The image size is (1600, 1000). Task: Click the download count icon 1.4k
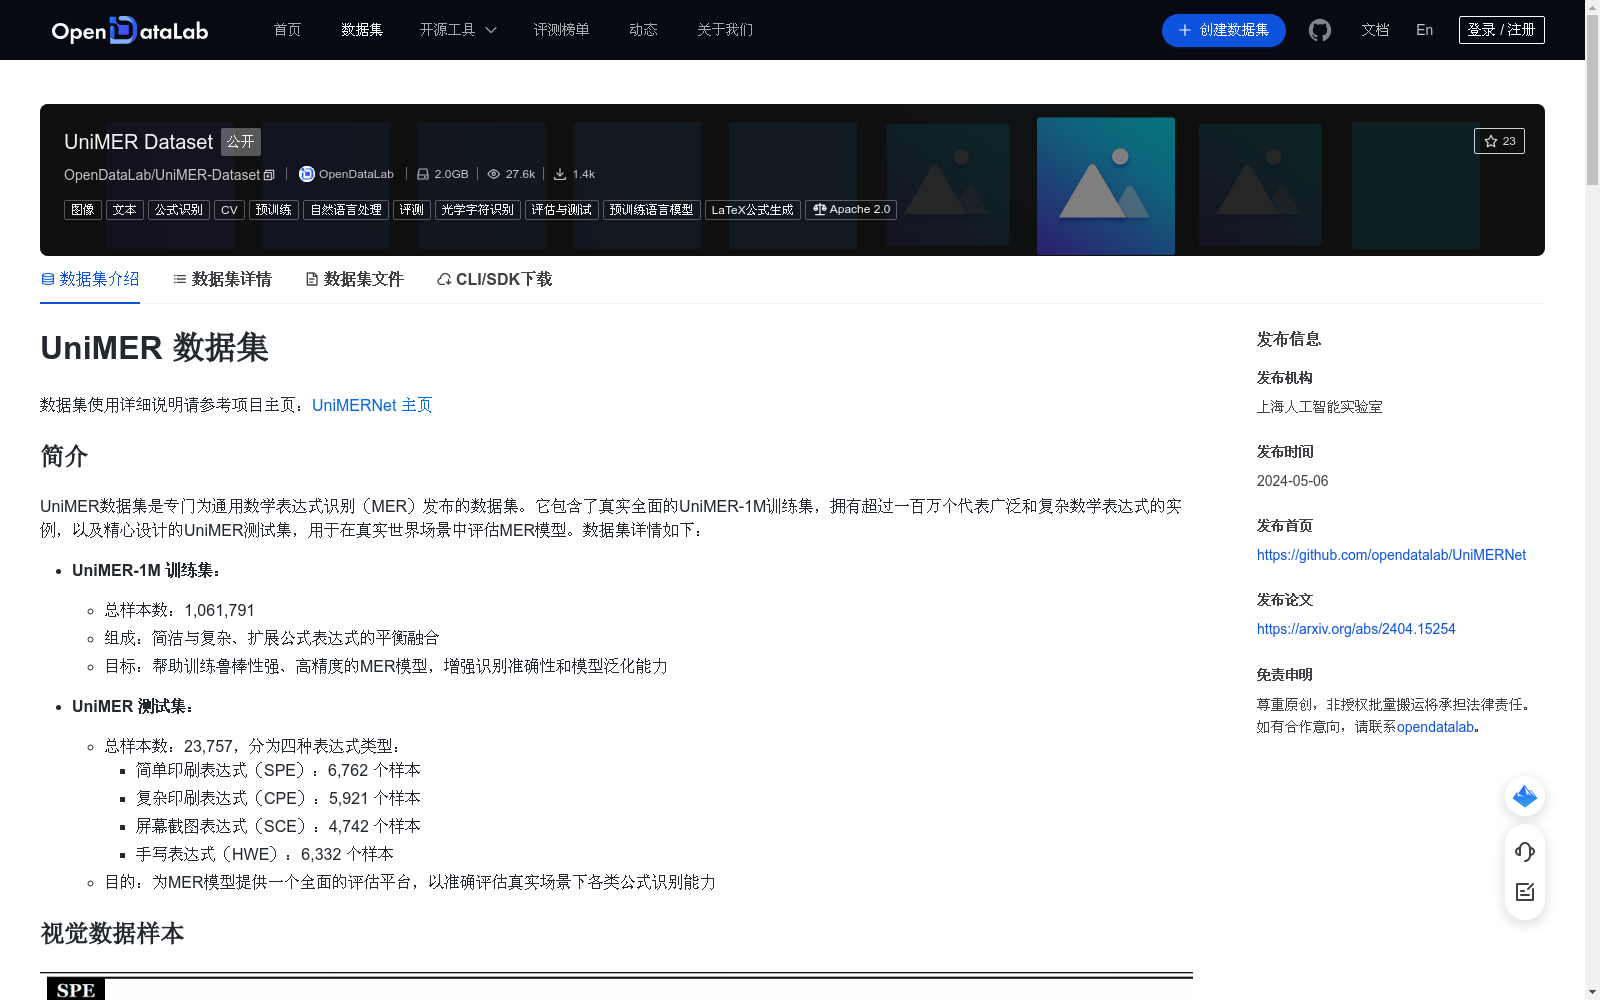560,174
